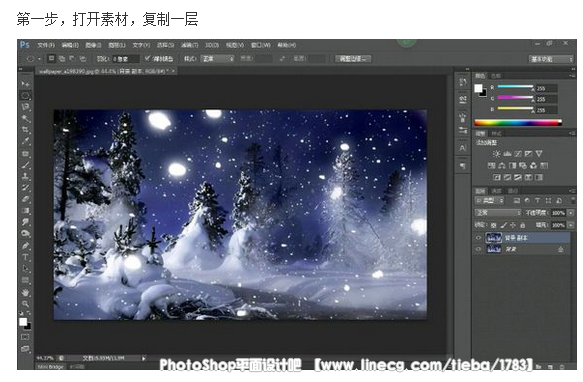This screenshot has width=583, height=382.
Task: Select the Move tool
Action: coord(25,84)
